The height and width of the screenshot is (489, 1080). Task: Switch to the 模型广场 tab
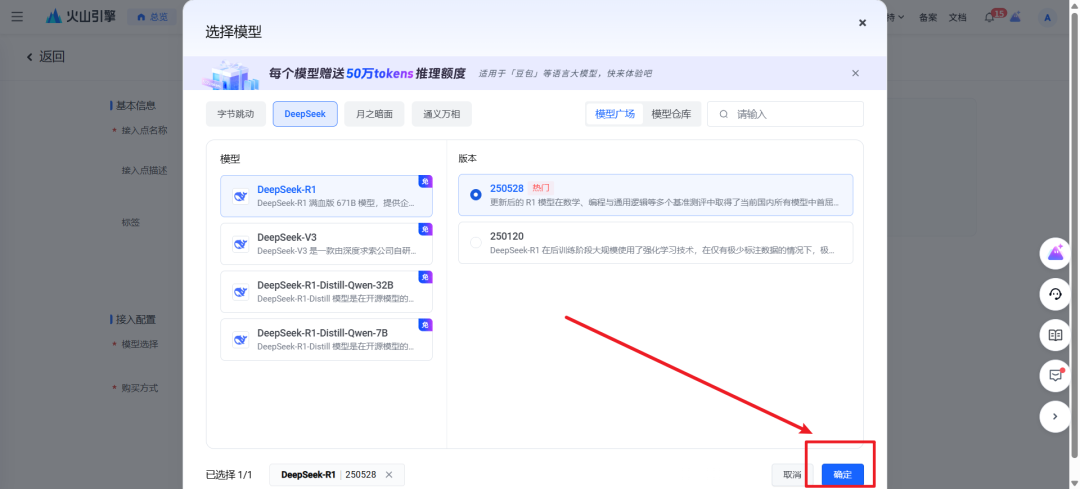pos(614,114)
